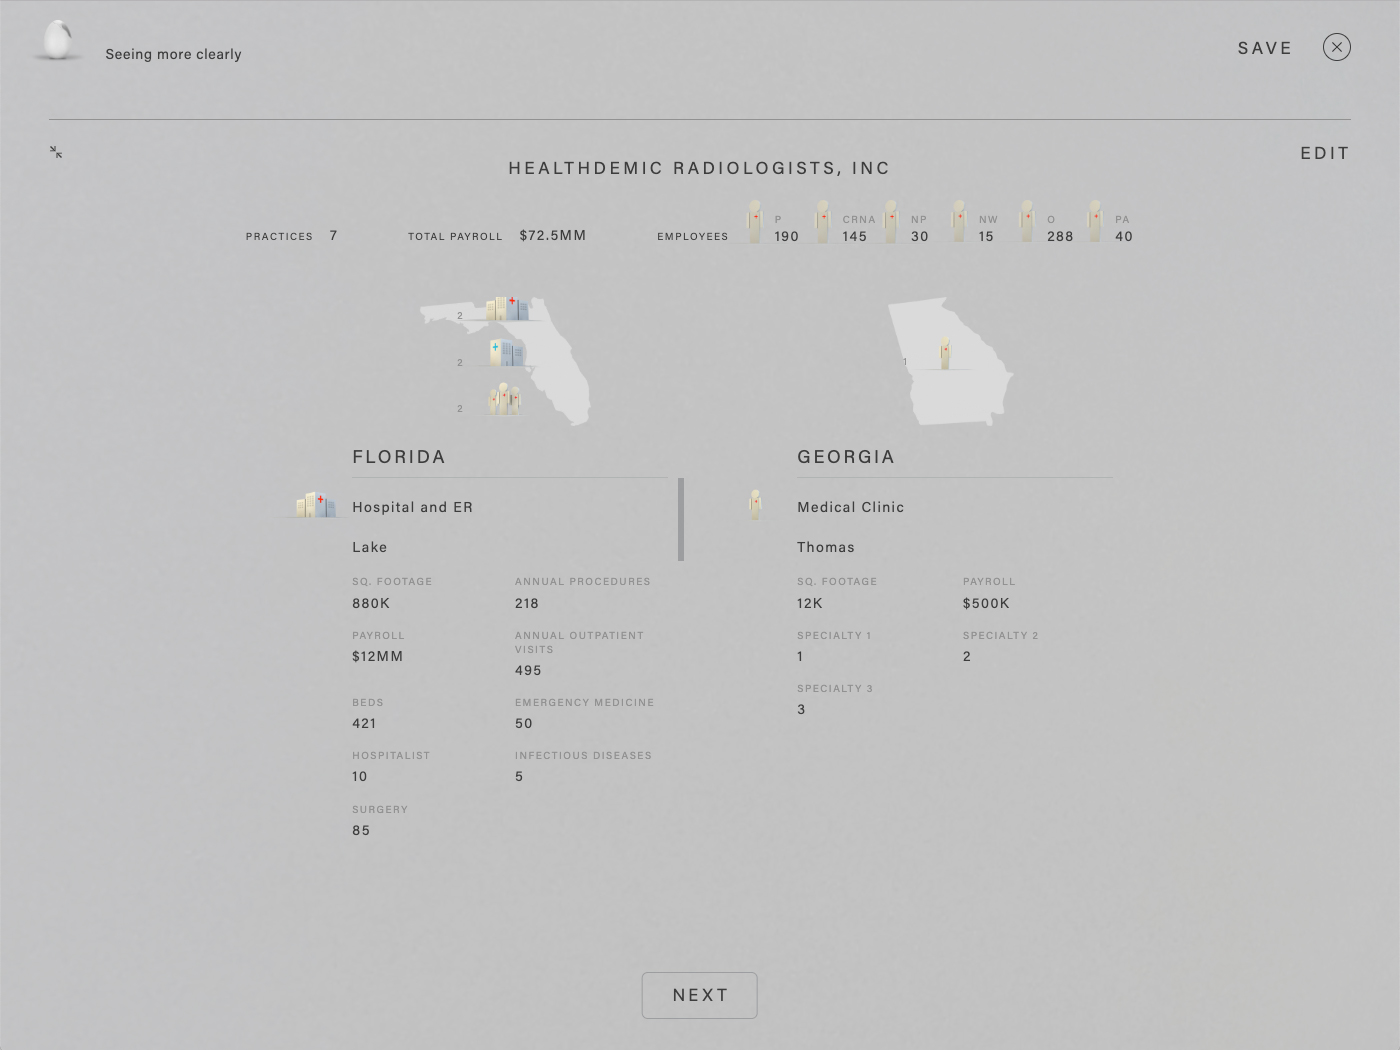Click the annual outpatient visits value 495
1400x1050 pixels.
click(x=528, y=670)
